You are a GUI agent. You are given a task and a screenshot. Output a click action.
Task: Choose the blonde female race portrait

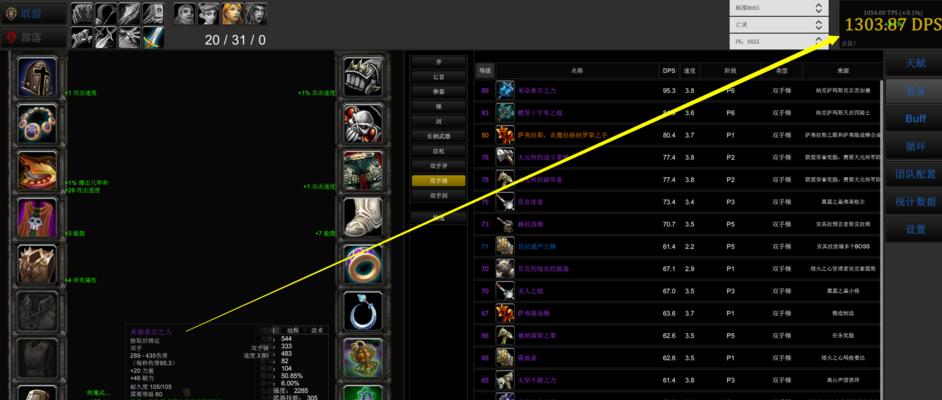pyautogui.click(x=232, y=13)
